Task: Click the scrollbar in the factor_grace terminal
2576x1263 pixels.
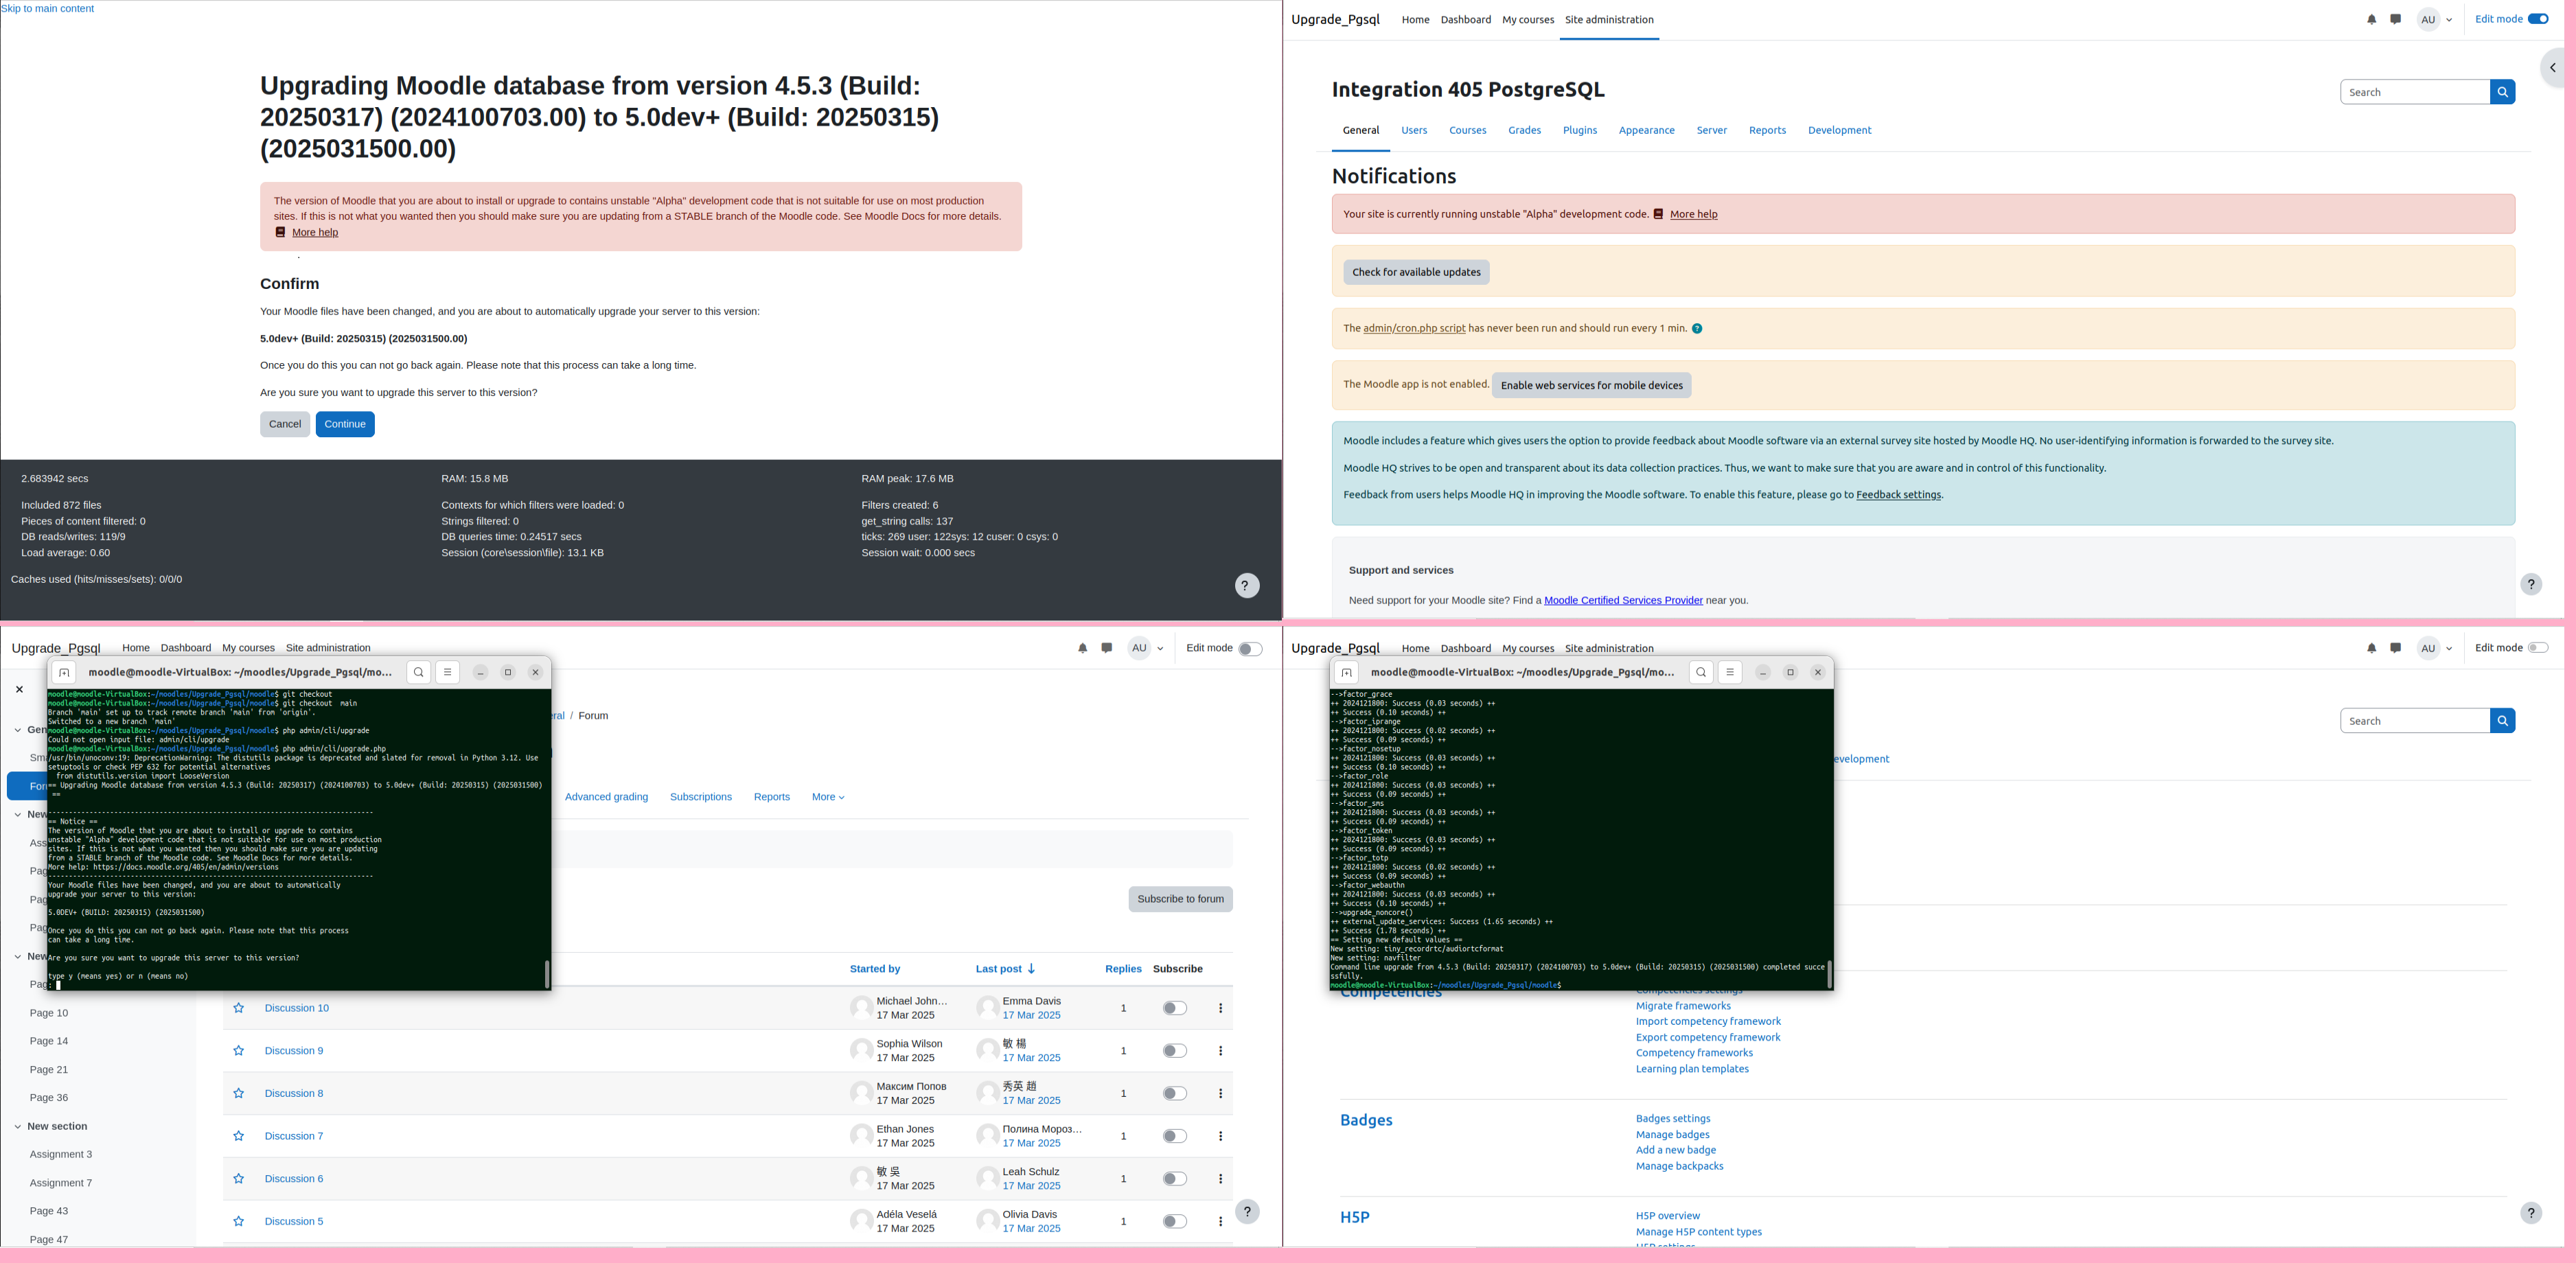Action: [x=1829, y=973]
